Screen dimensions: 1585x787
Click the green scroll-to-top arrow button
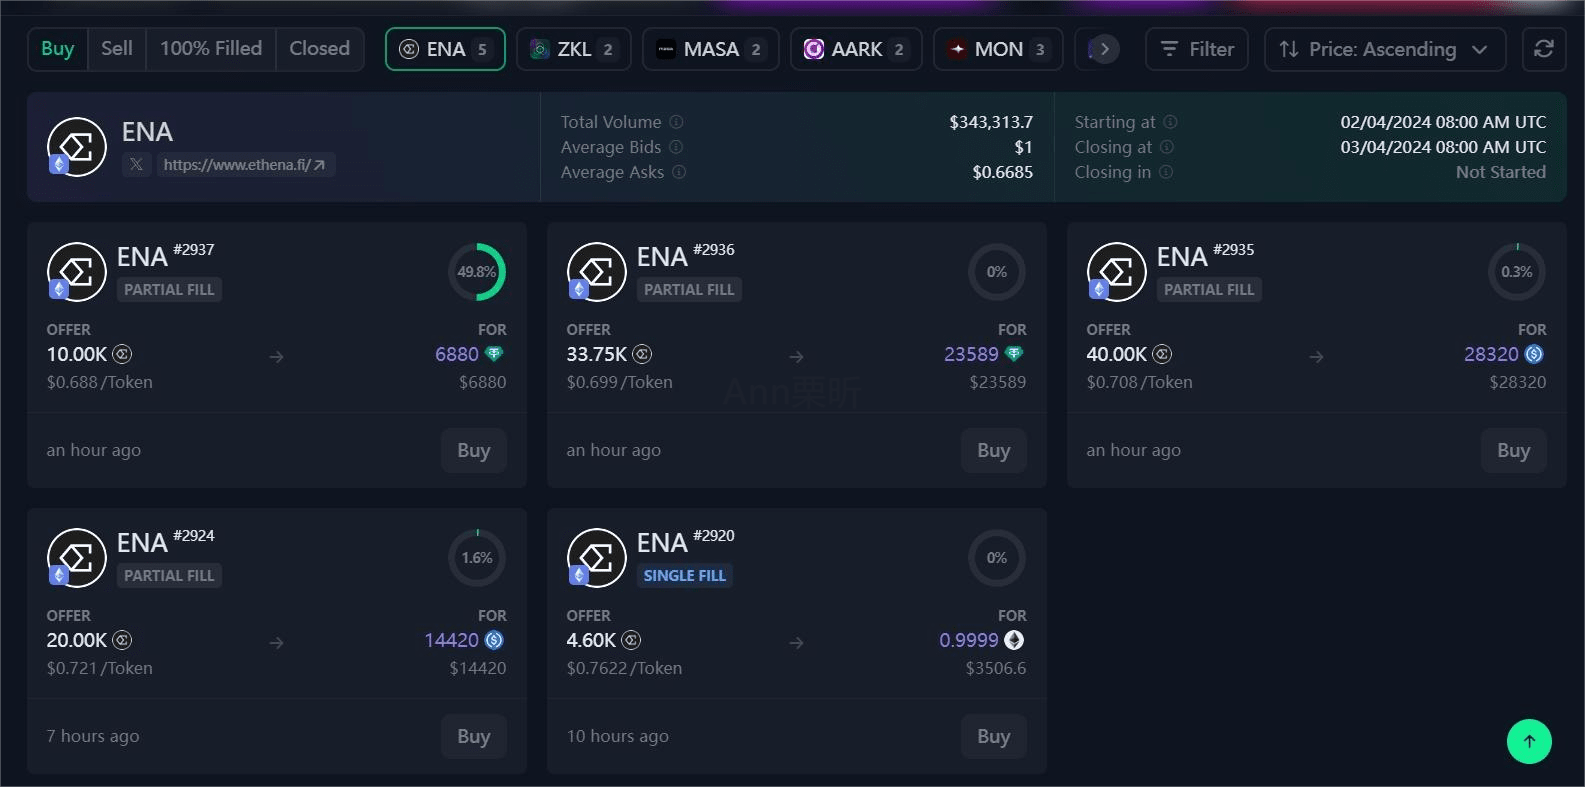[1528, 741]
